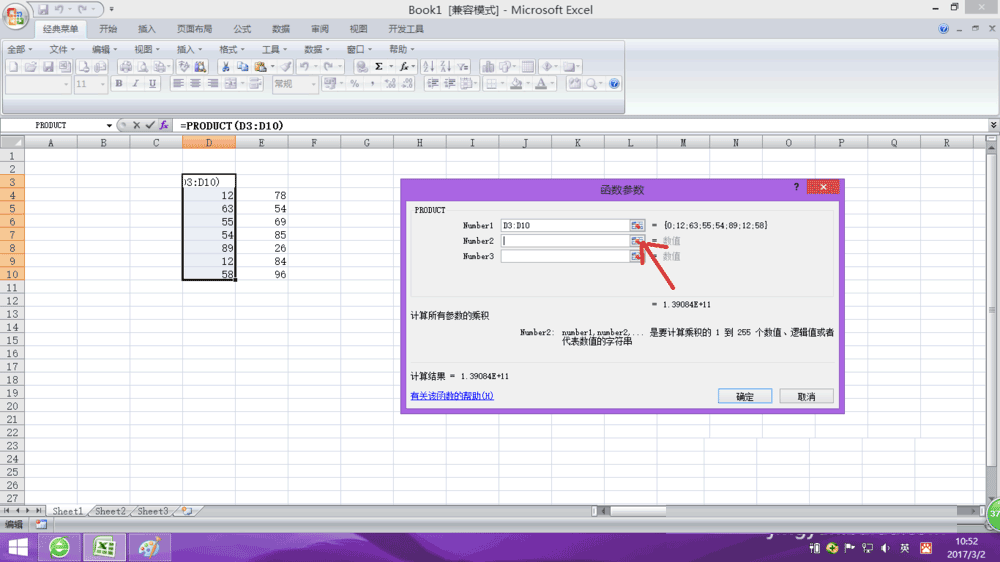1000x562 pixels.
Task: Increase decimal places
Action: pos(390,84)
